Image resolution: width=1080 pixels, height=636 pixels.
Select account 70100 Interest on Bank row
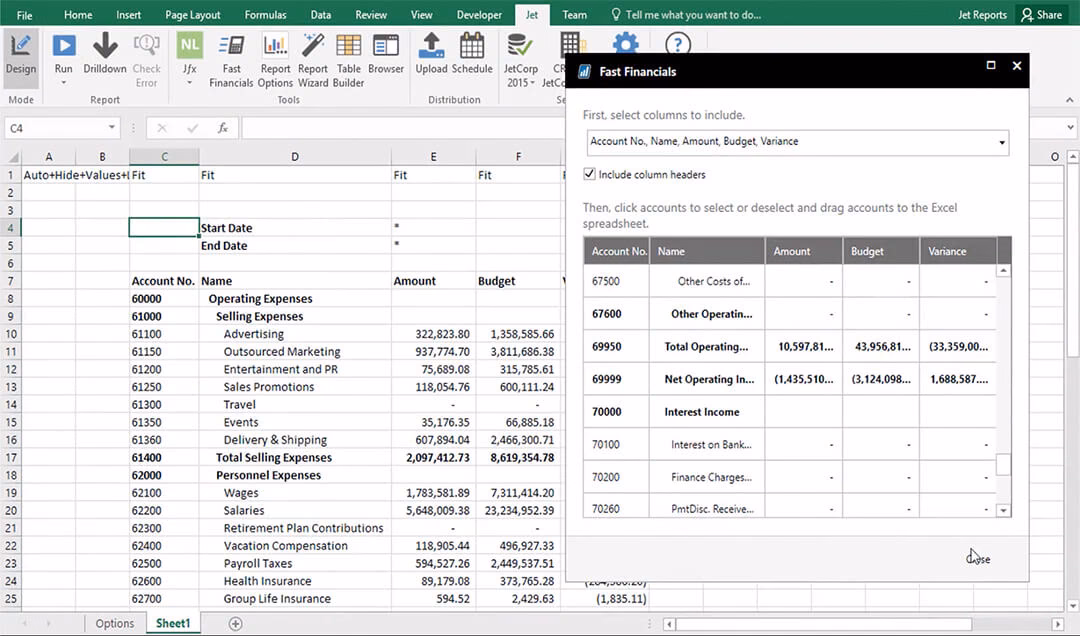pyautogui.click(x=789, y=444)
